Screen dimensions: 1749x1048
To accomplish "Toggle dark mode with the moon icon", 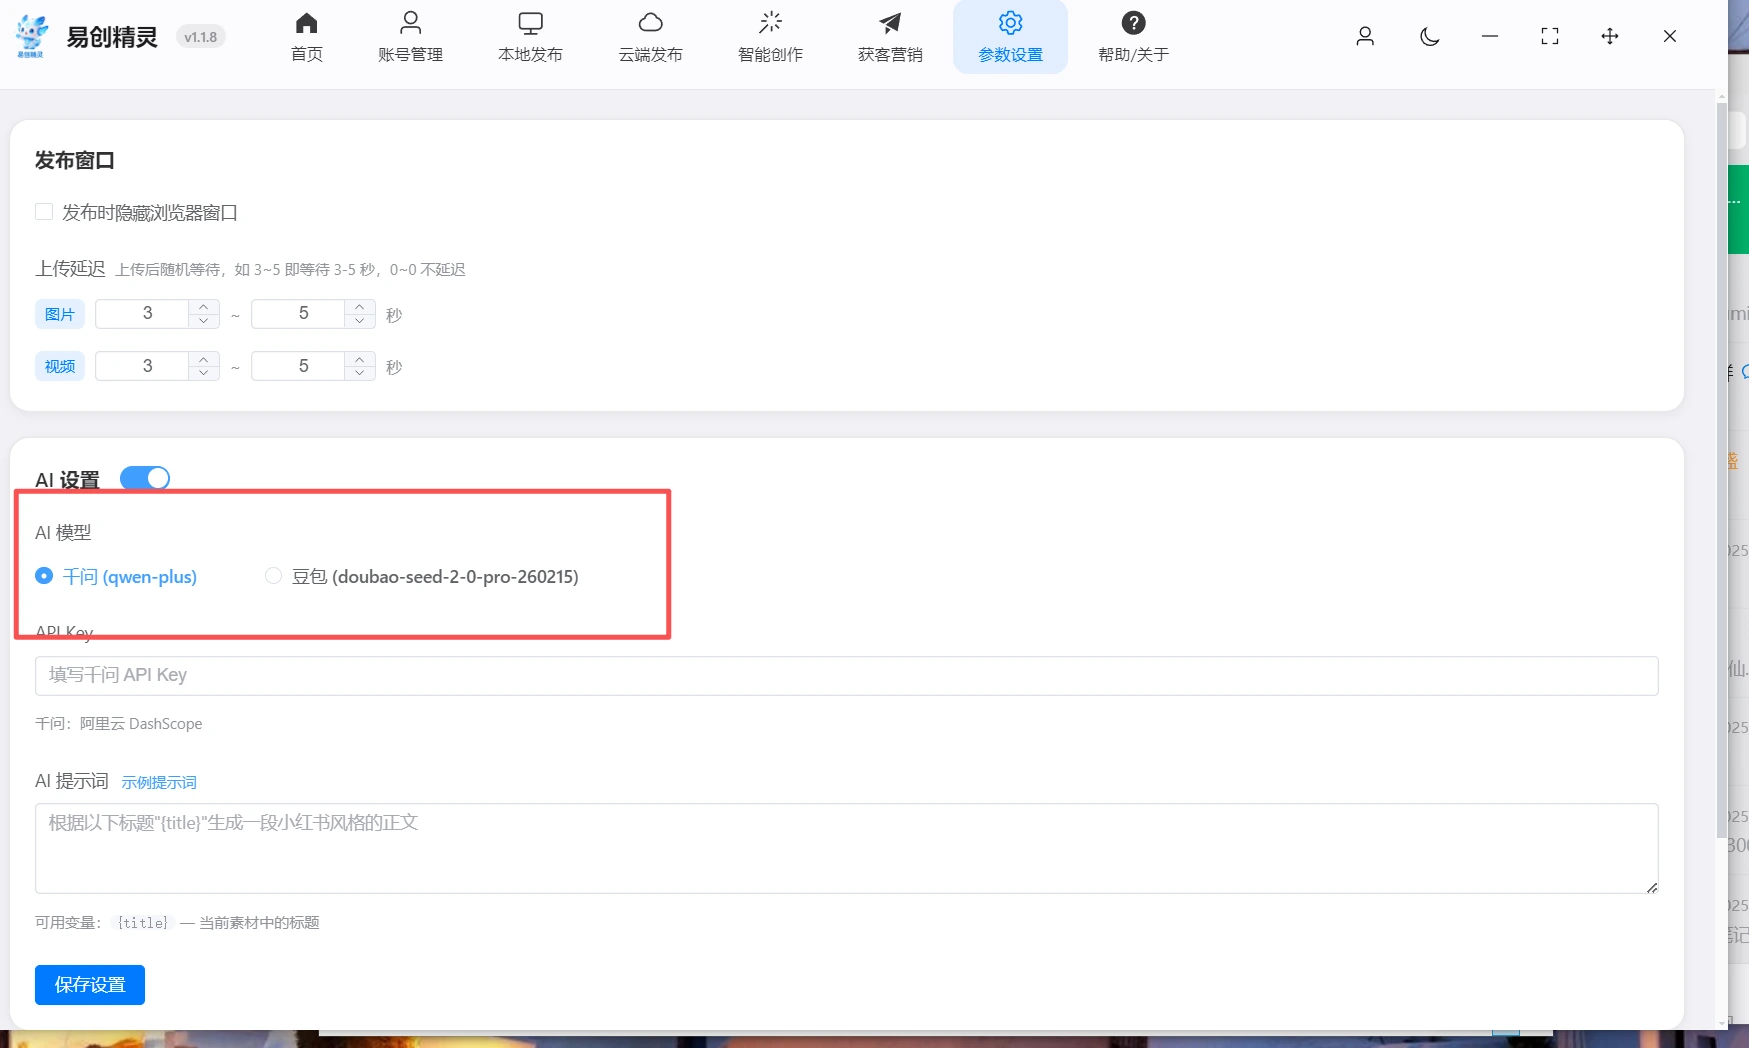I will (1430, 36).
